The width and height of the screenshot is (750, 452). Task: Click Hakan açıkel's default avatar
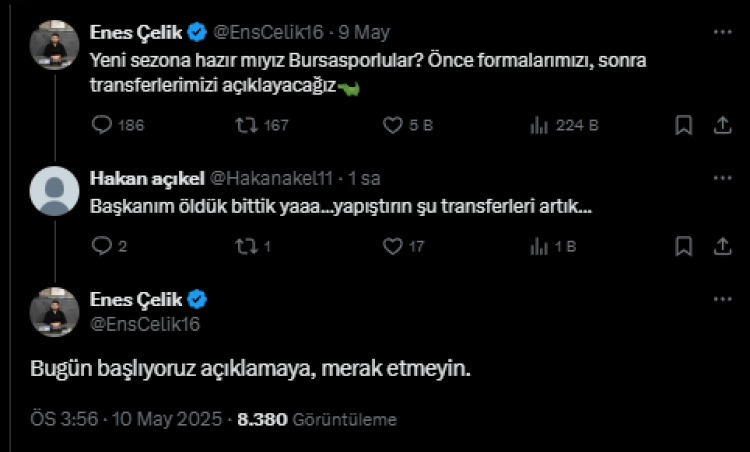(54, 190)
